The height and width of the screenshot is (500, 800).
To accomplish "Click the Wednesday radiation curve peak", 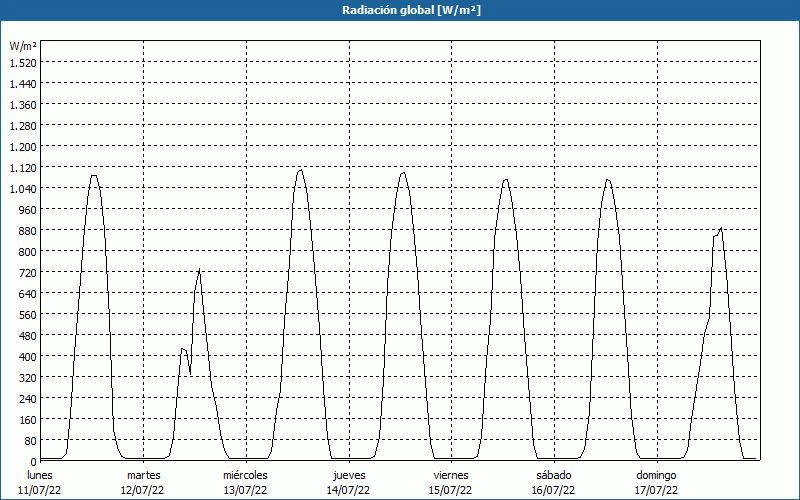I will pyautogui.click(x=300, y=170).
